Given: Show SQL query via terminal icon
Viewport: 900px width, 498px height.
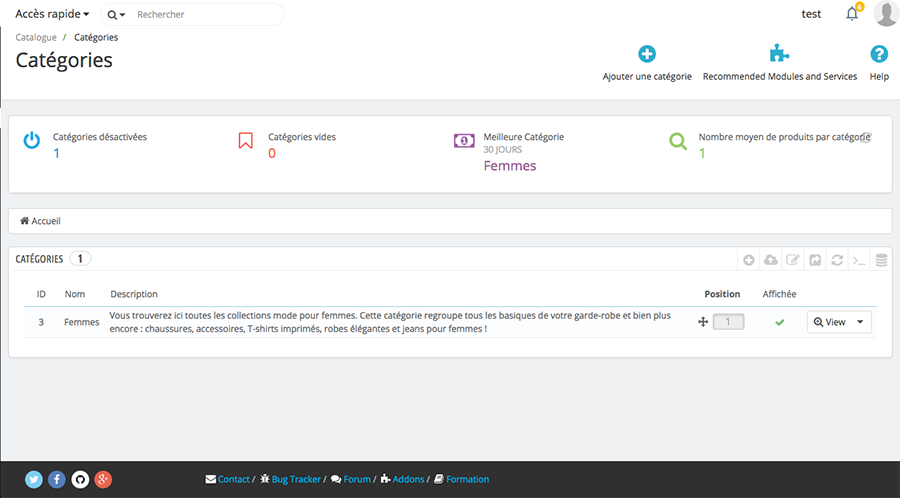Looking at the screenshot, I should coord(859,260).
